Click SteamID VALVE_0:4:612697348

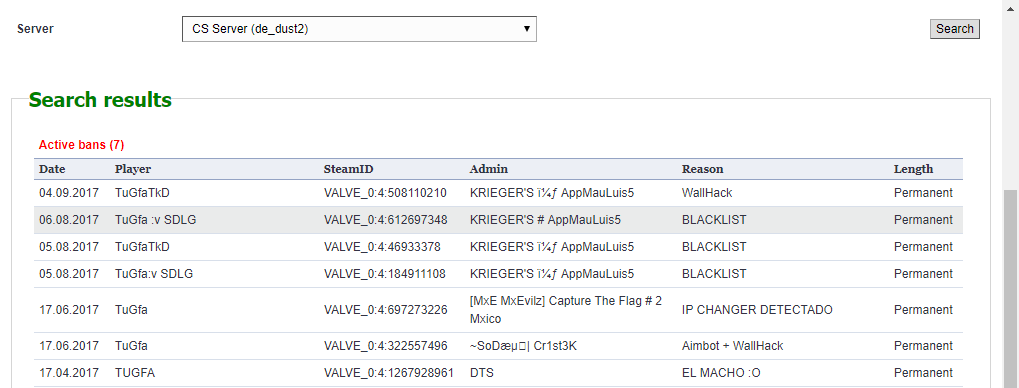click(385, 220)
